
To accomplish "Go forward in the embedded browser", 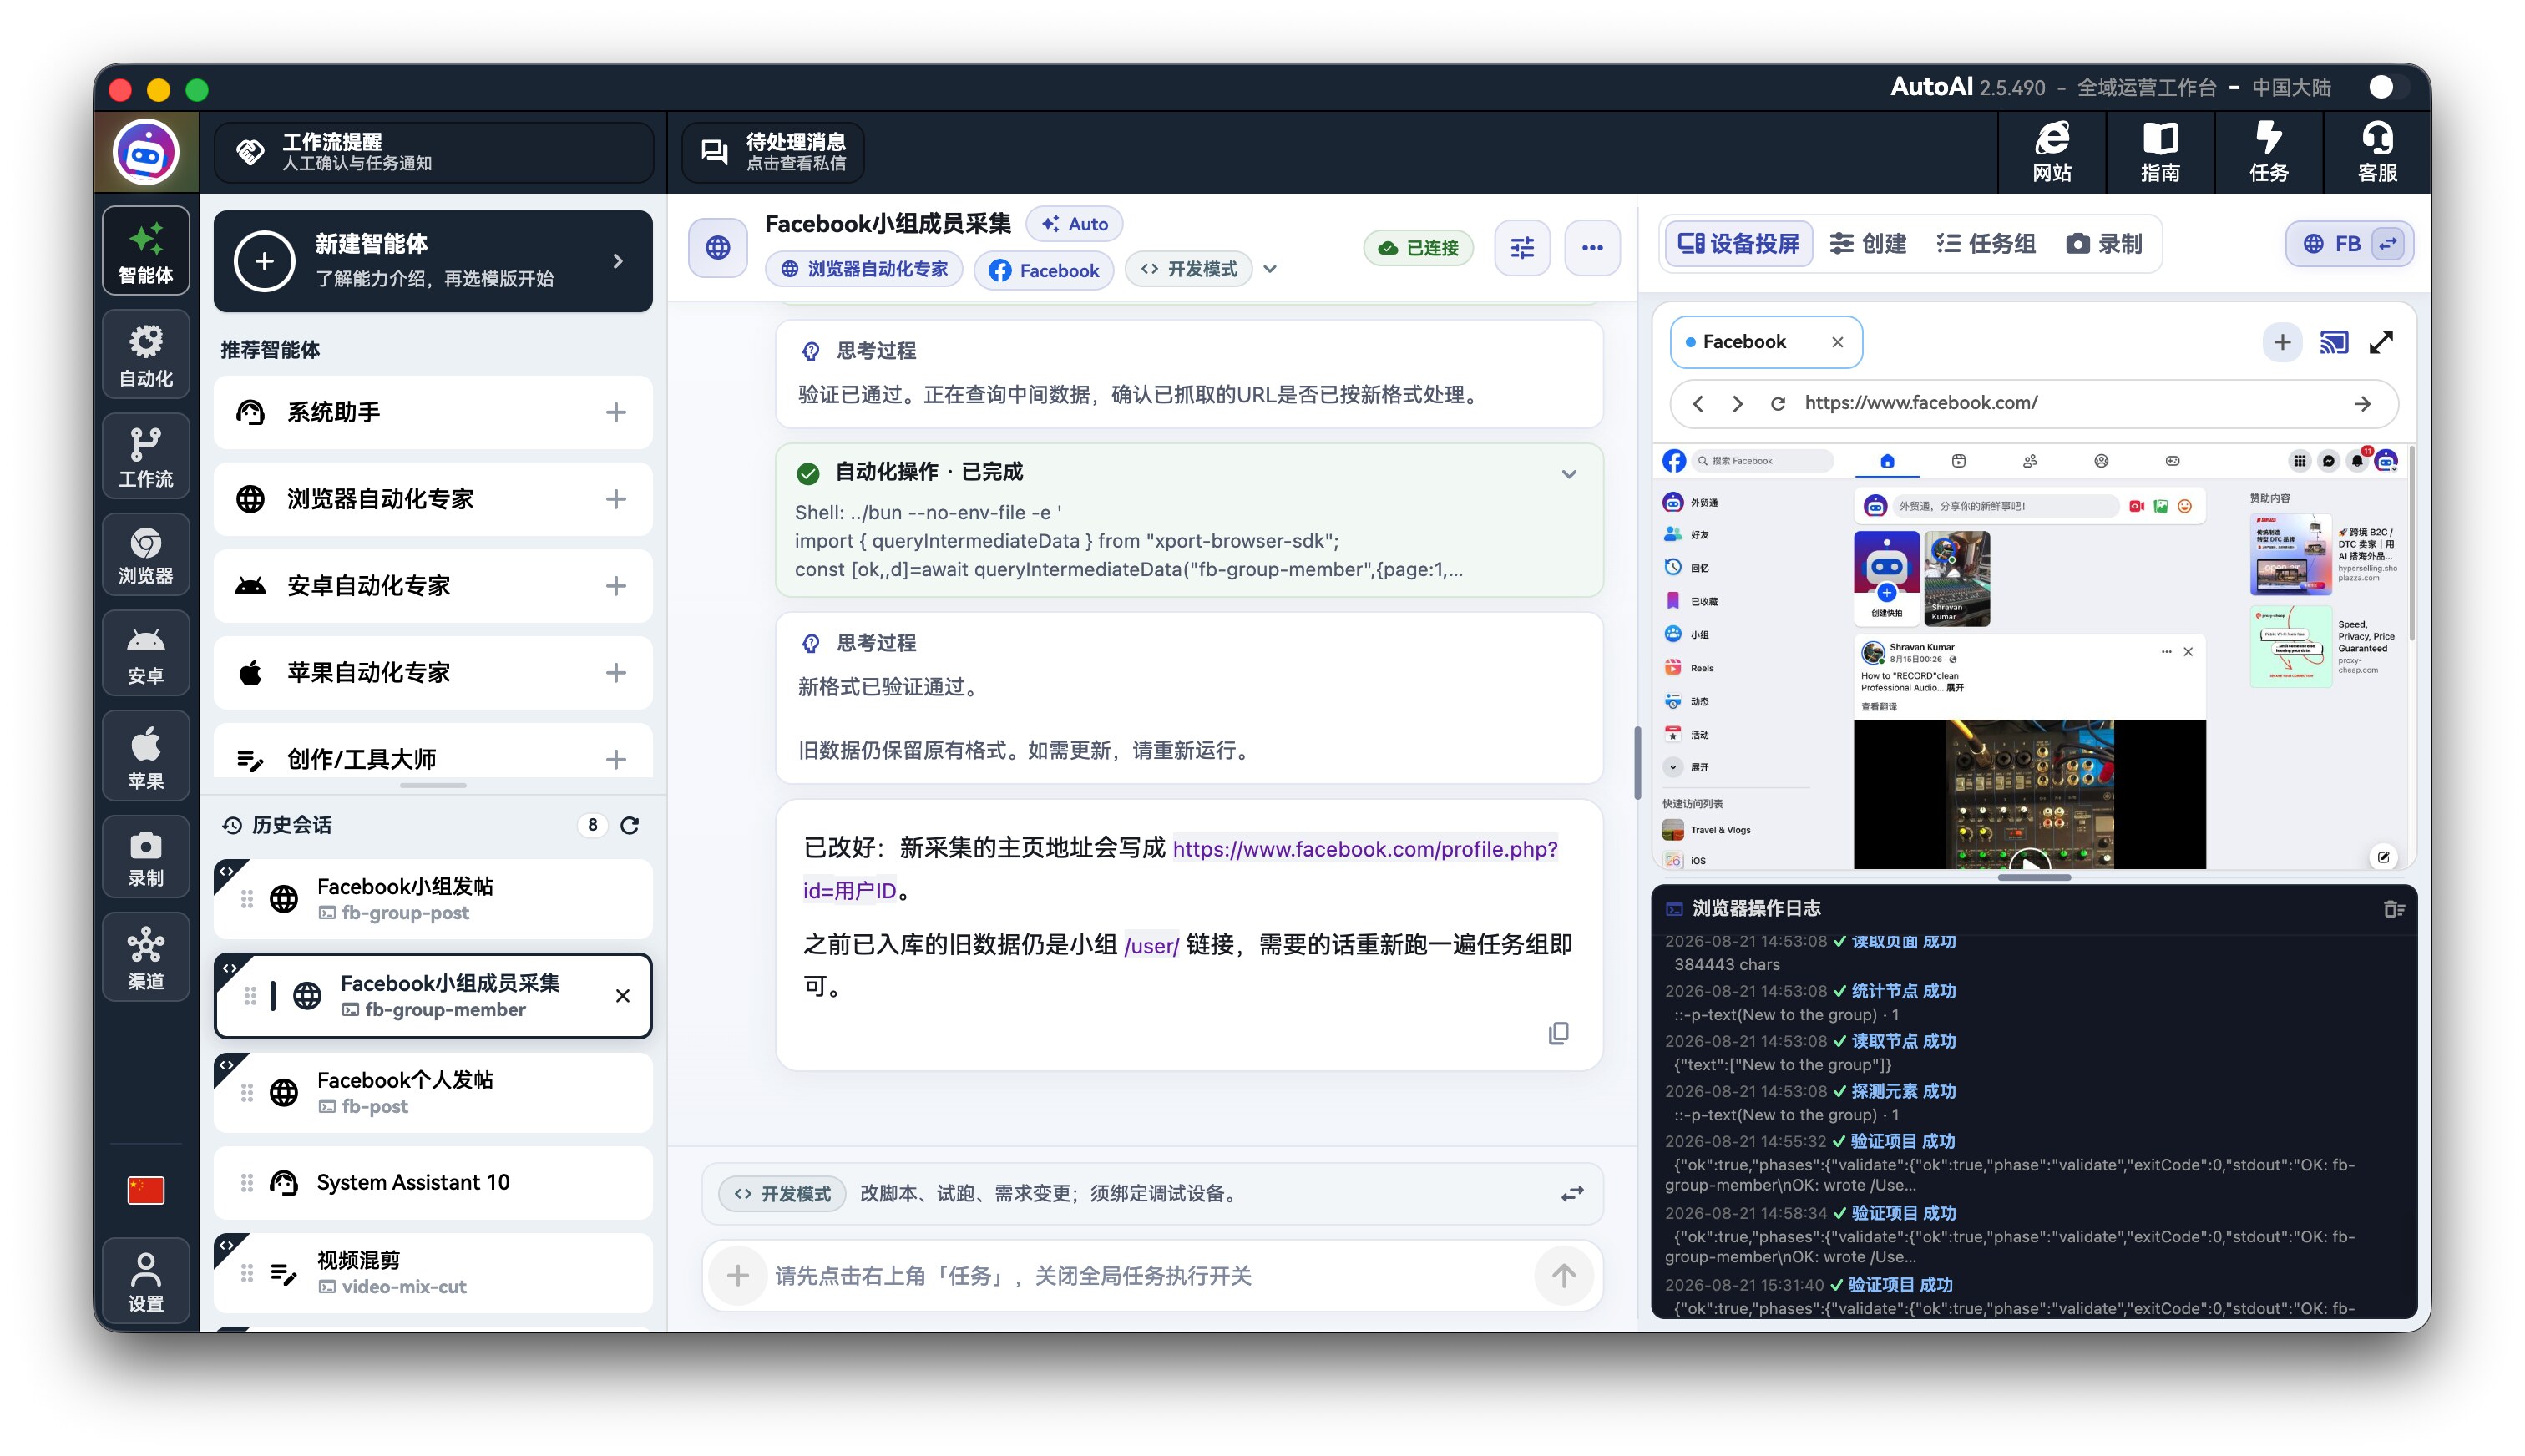I will [1737, 404].
